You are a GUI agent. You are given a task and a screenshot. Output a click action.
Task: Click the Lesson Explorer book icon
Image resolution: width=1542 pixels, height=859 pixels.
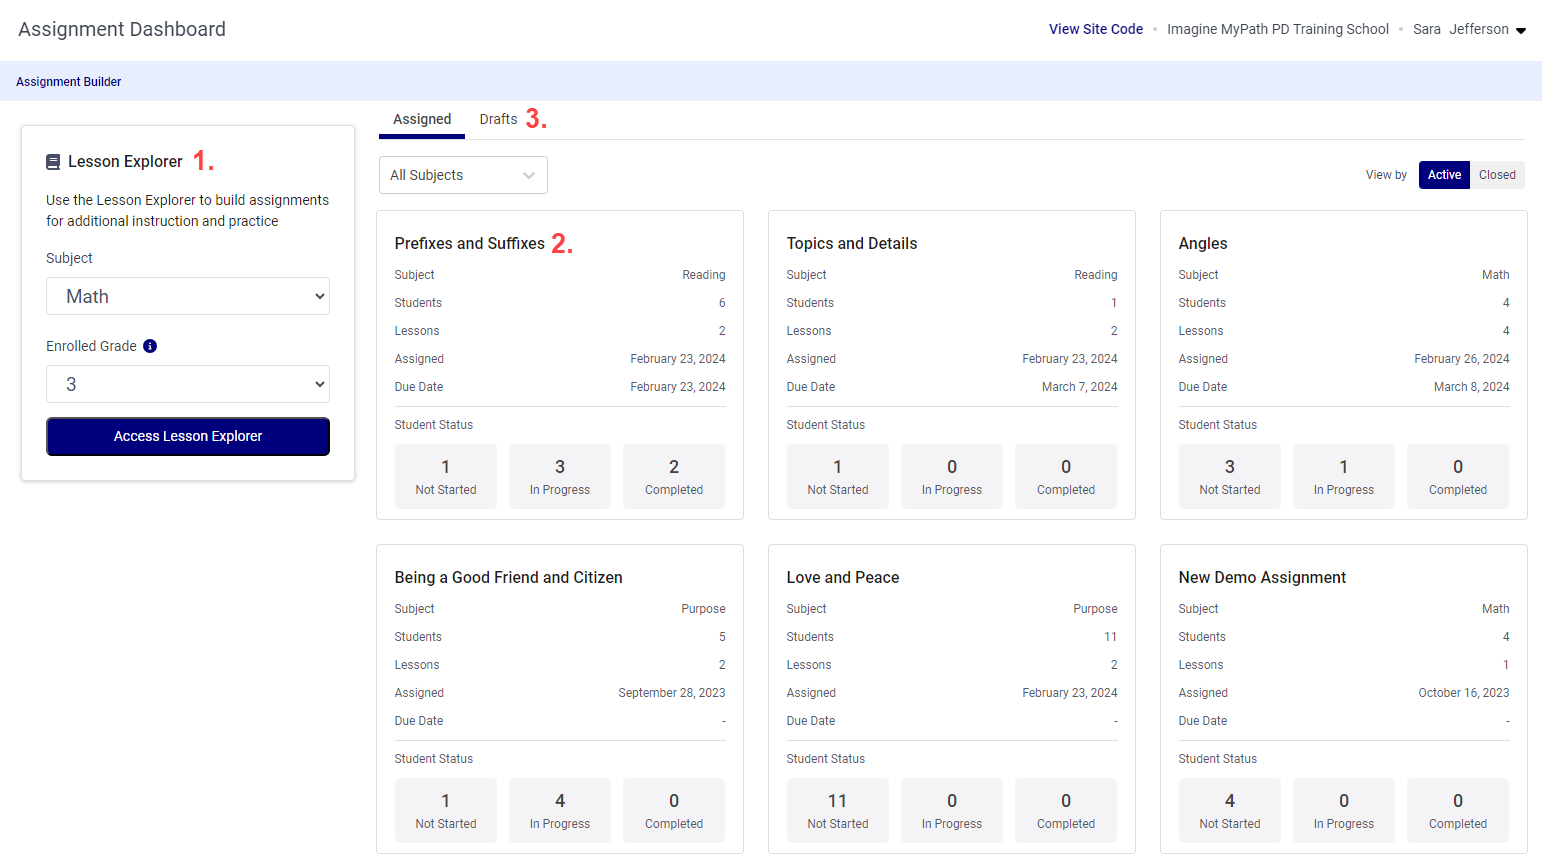pos(52,160)
